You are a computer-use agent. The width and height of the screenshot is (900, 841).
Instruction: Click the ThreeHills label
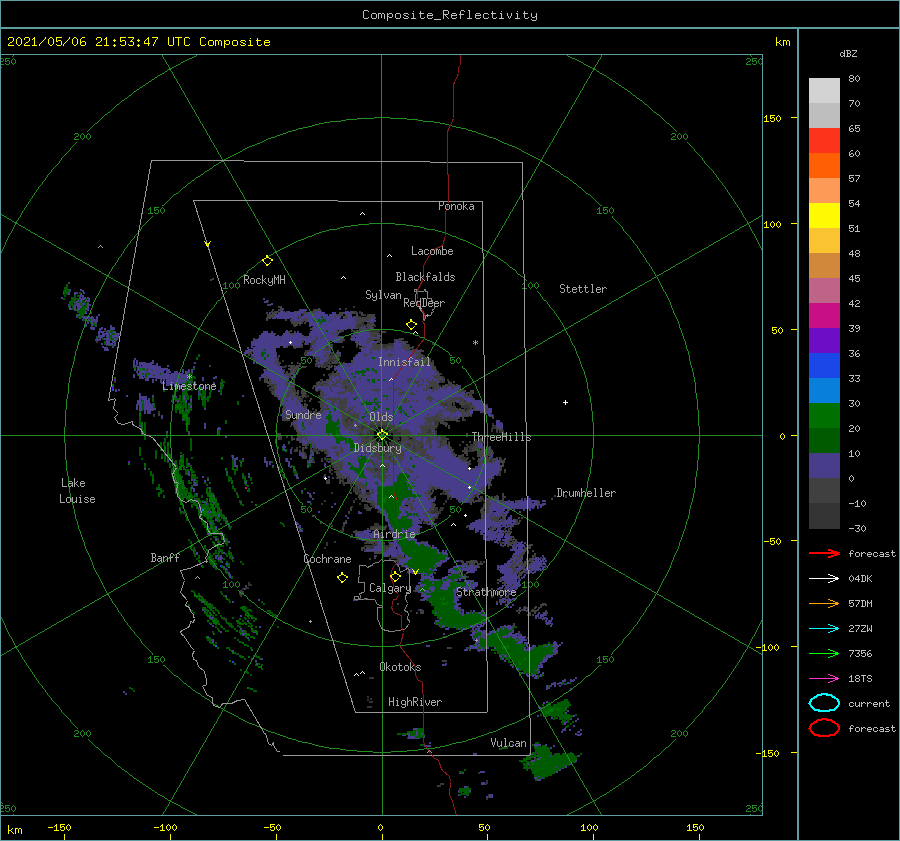pos(502,437)
